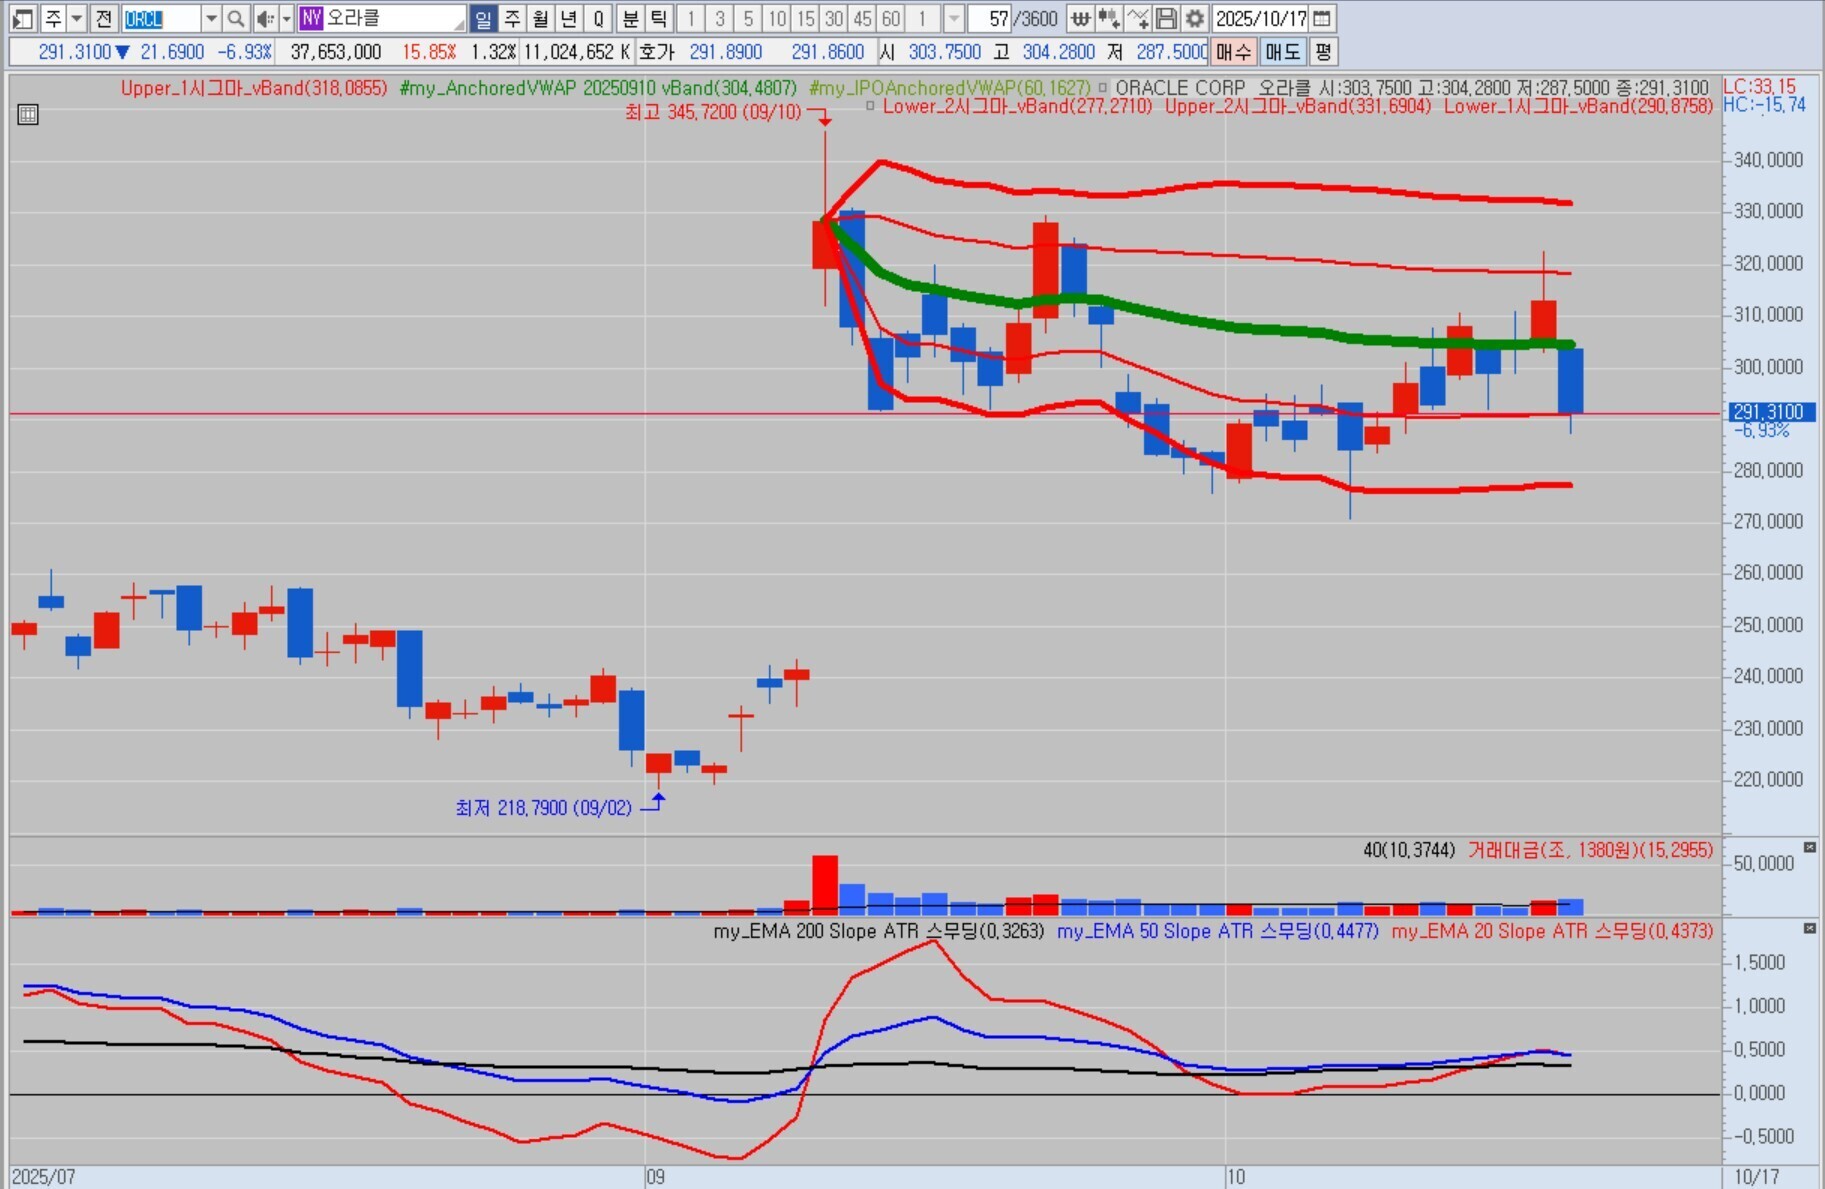This screenshot has width=1825, height=1189.
Task: Click the LC:33.15 indicator text
Action: [x=1760, y=87]
